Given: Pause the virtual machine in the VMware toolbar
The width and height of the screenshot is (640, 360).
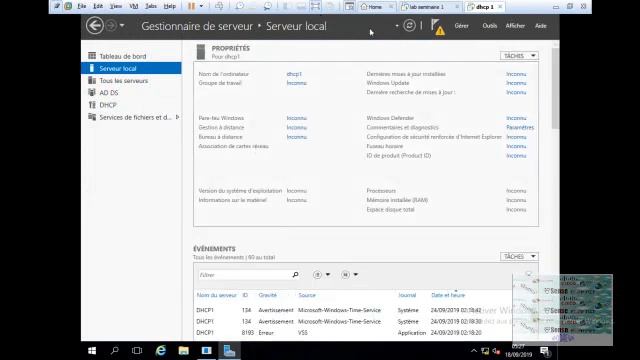Looking at the screenshot, I should [x=191, y=7].
